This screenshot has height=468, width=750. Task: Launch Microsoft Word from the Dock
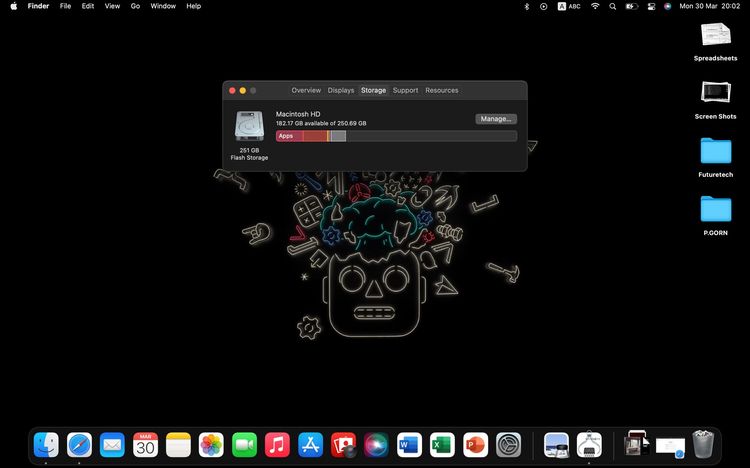409,445
